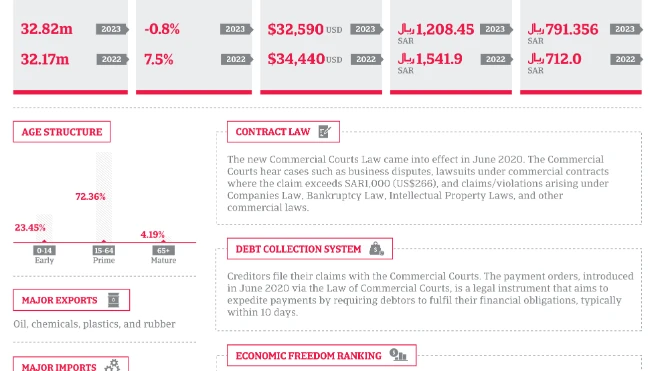This screenshot has height=371, width=660.
Task: Click the Major Imports gears icon
Action: tap(112, 365)
